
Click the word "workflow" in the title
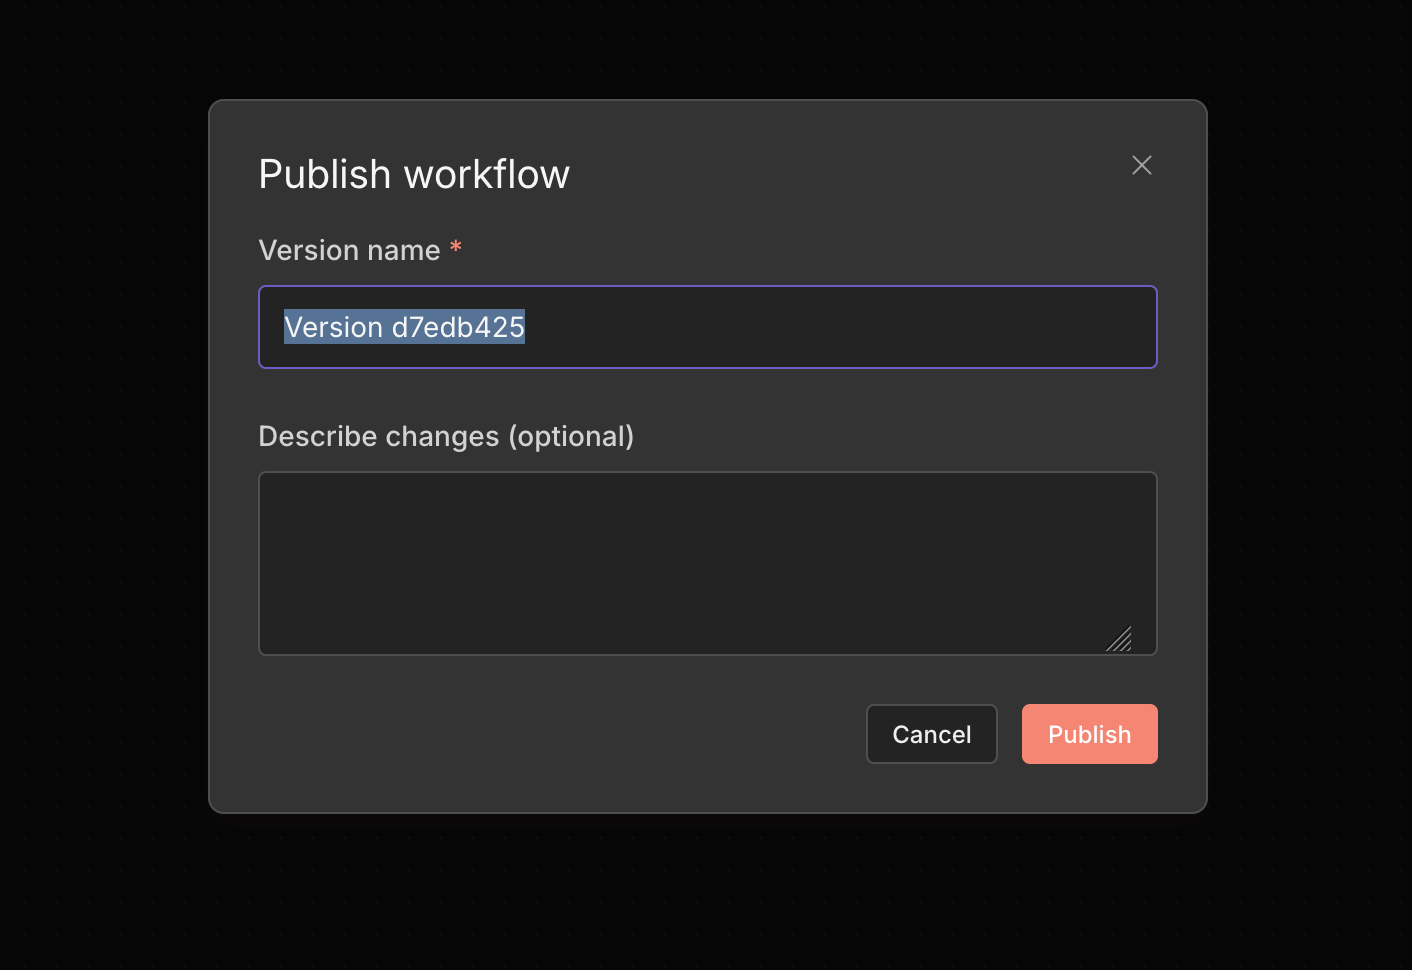[x=486, y=174]
